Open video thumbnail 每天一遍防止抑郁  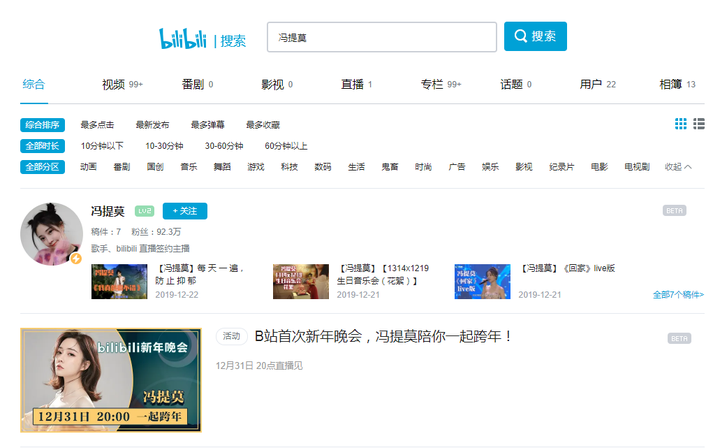pos(119,281)
